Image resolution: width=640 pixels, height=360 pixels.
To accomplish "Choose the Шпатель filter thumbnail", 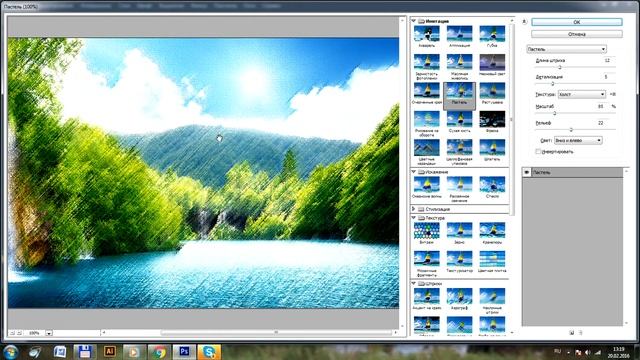I will point(492,147).
